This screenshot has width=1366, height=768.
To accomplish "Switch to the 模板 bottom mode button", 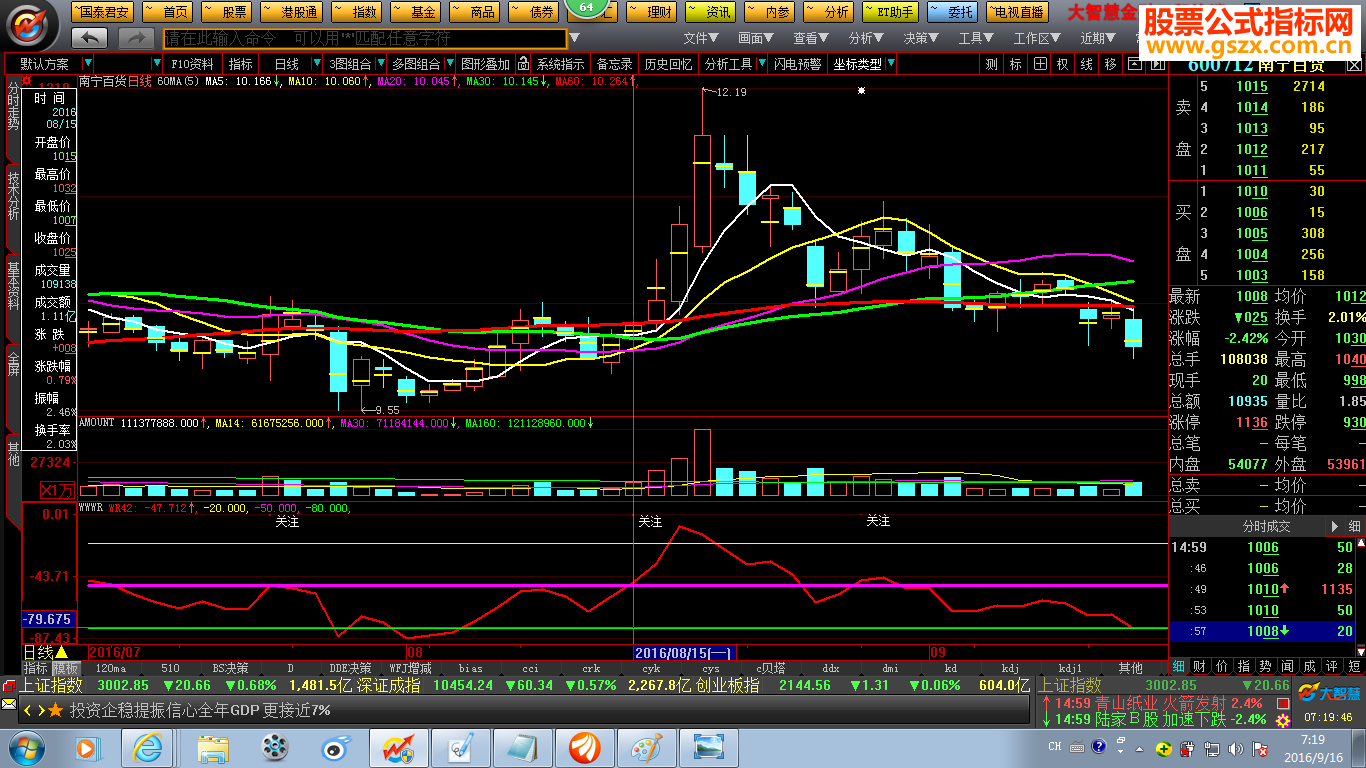I will coord(66,668).
